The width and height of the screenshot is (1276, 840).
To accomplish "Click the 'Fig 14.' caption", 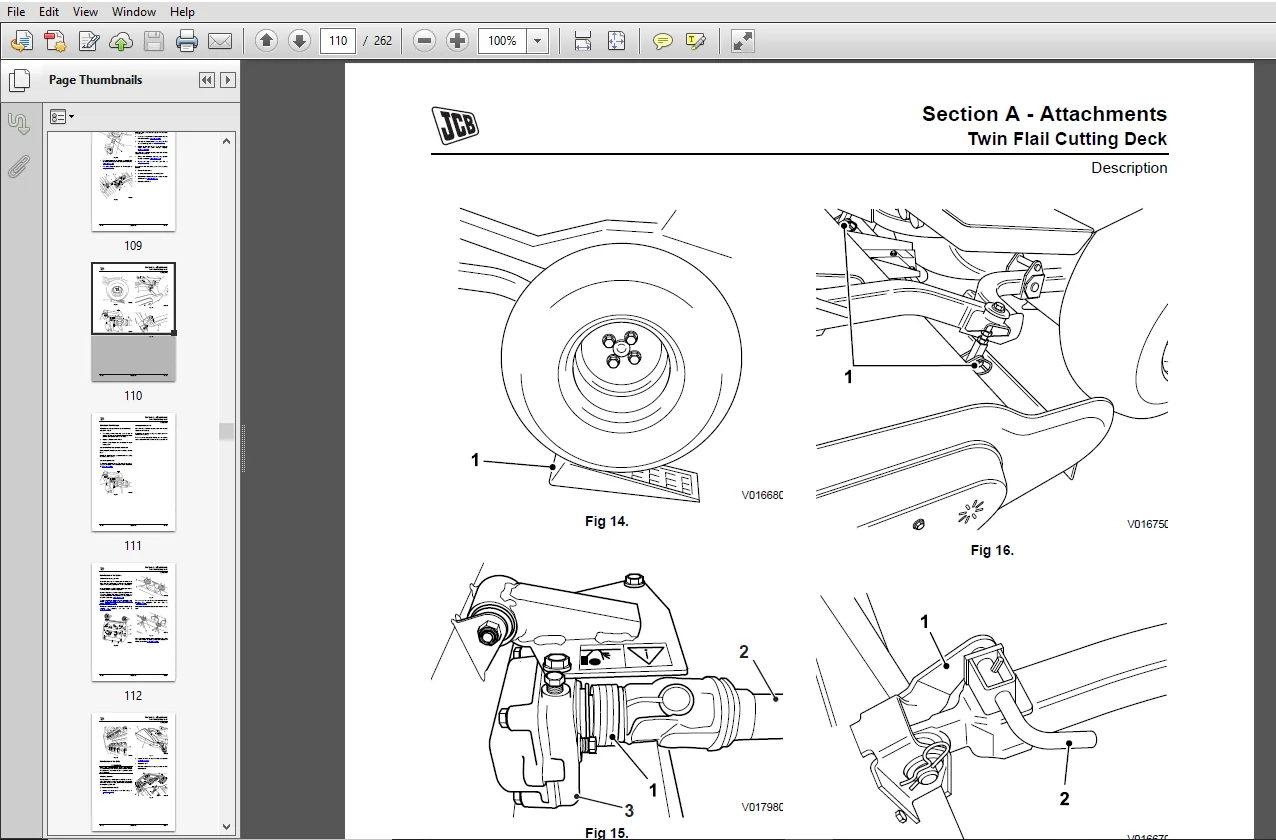I will point(607,521).
